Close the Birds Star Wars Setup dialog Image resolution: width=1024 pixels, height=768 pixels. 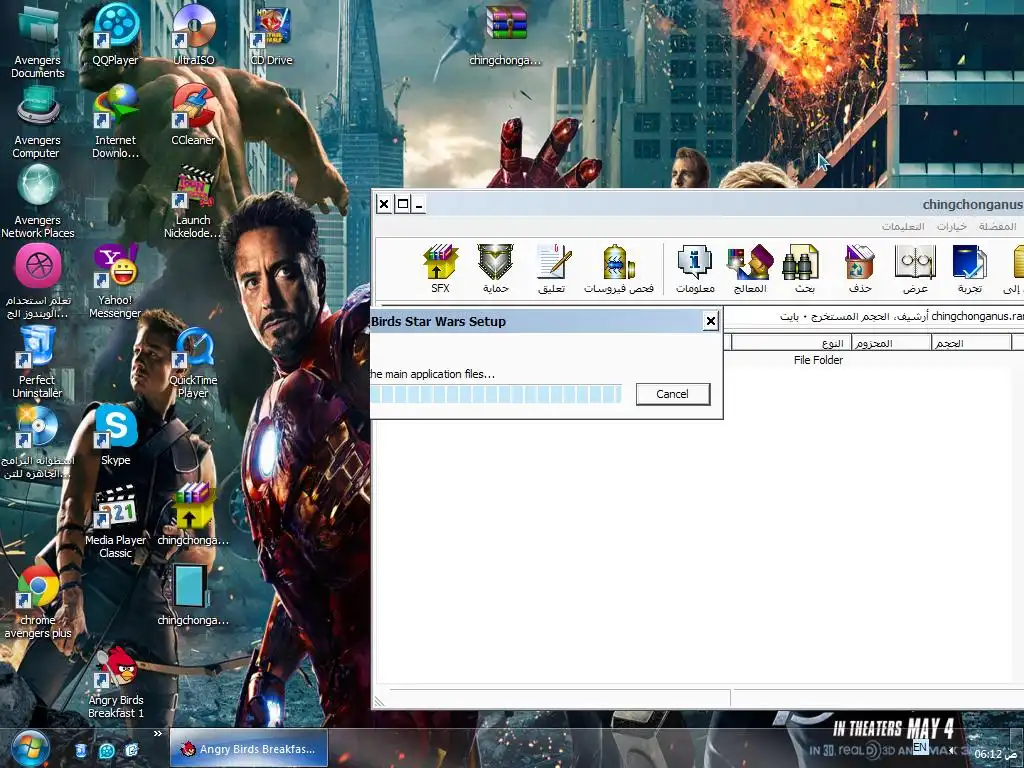coord(711,321)
